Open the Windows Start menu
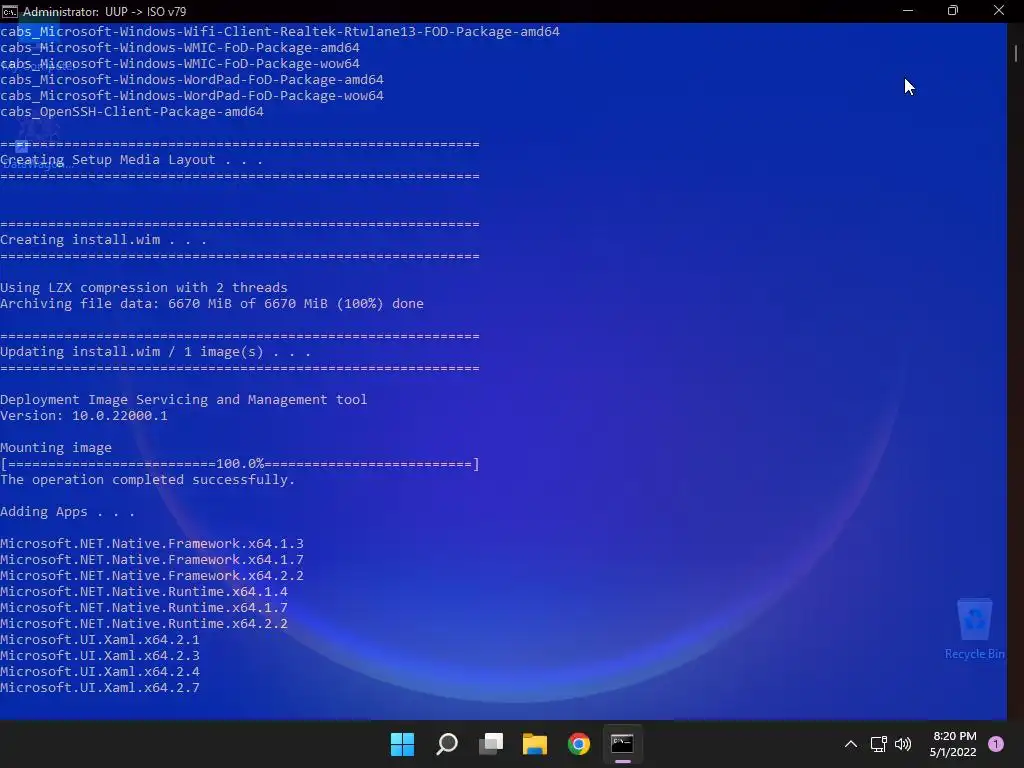 coord(402,744)
